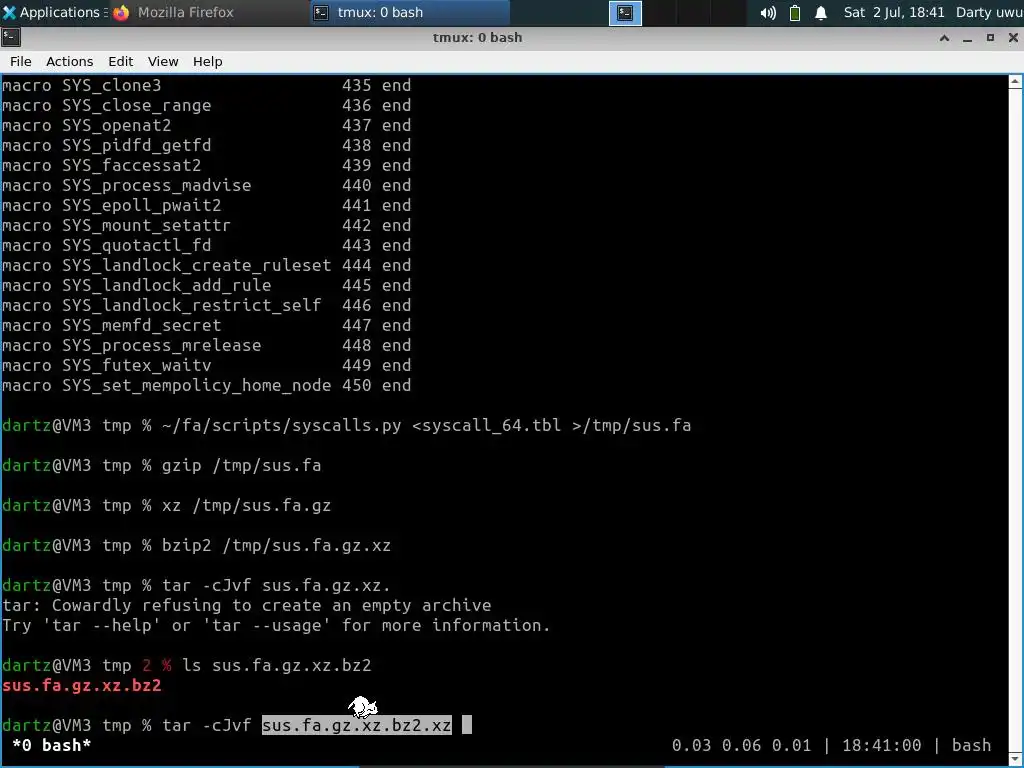1024x768 pixels.
Task: Open the File menu
Action: (x=20, y=61)
